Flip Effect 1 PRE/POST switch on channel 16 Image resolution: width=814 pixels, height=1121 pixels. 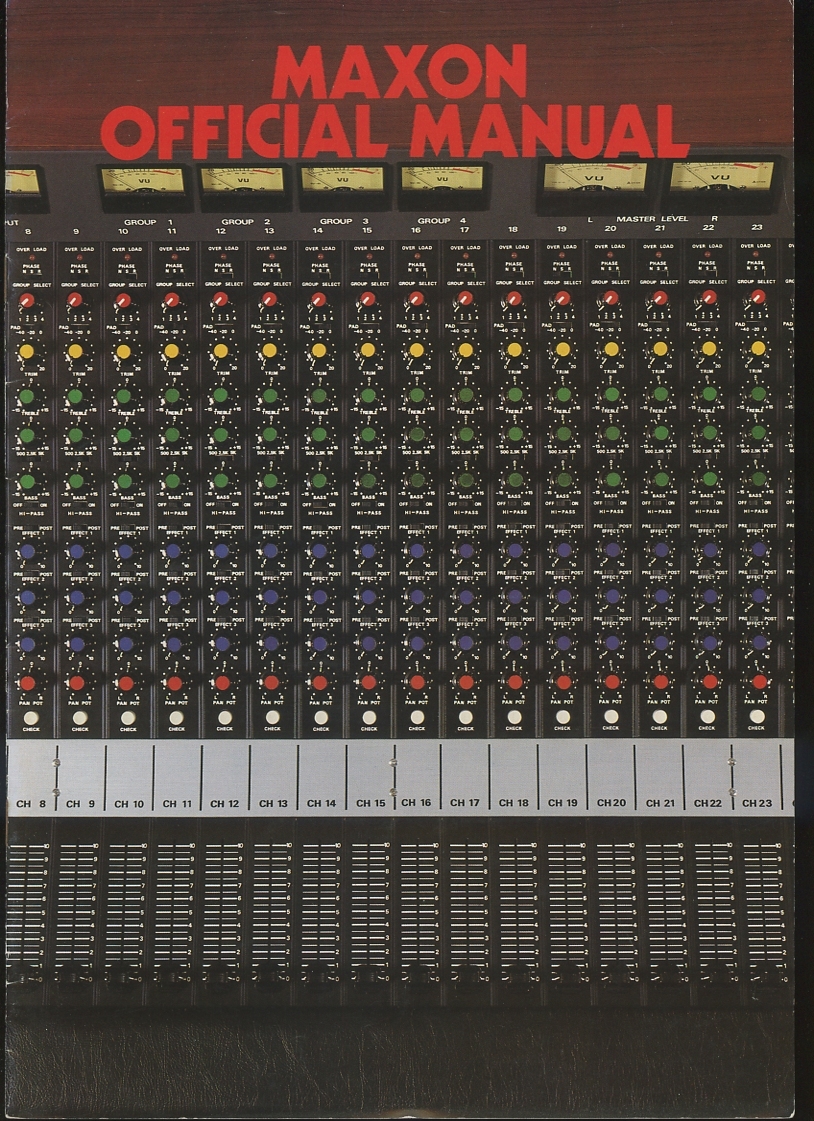pyautogui.click(x=417, y=527)
